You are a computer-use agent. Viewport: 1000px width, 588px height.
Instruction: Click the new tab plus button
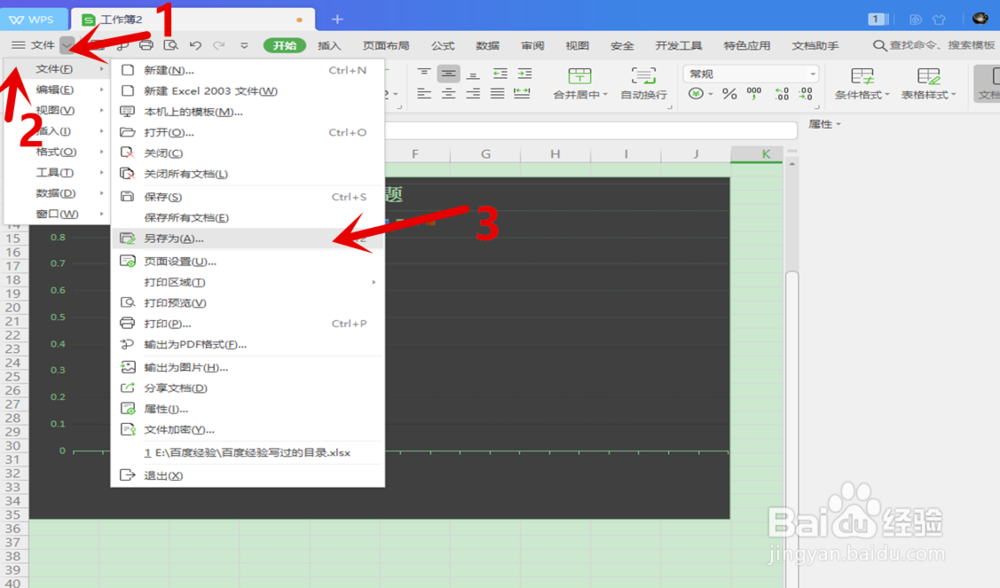pyautogui.click(x=337, y=19)
